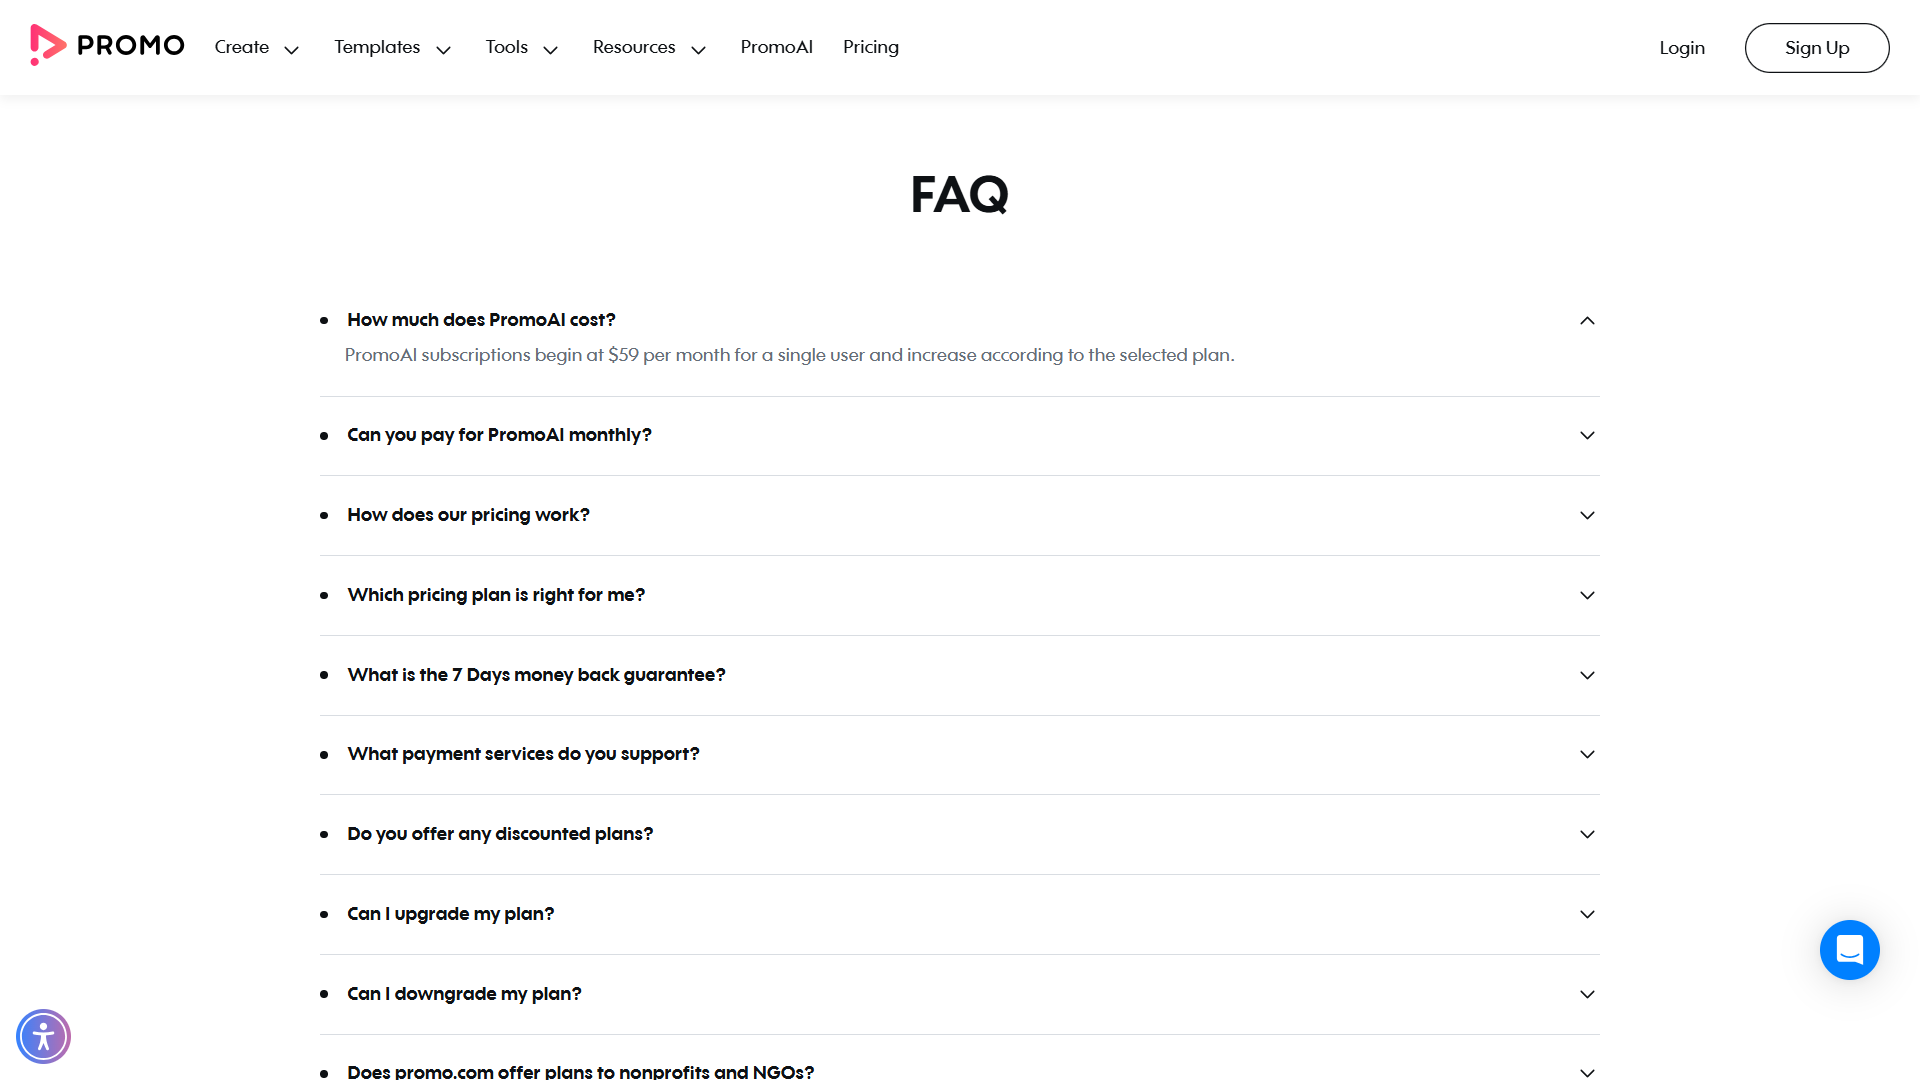Open the blue chat support widget
Image resolution: width=1920 pixels, height=1080 pixels.
1849,950
